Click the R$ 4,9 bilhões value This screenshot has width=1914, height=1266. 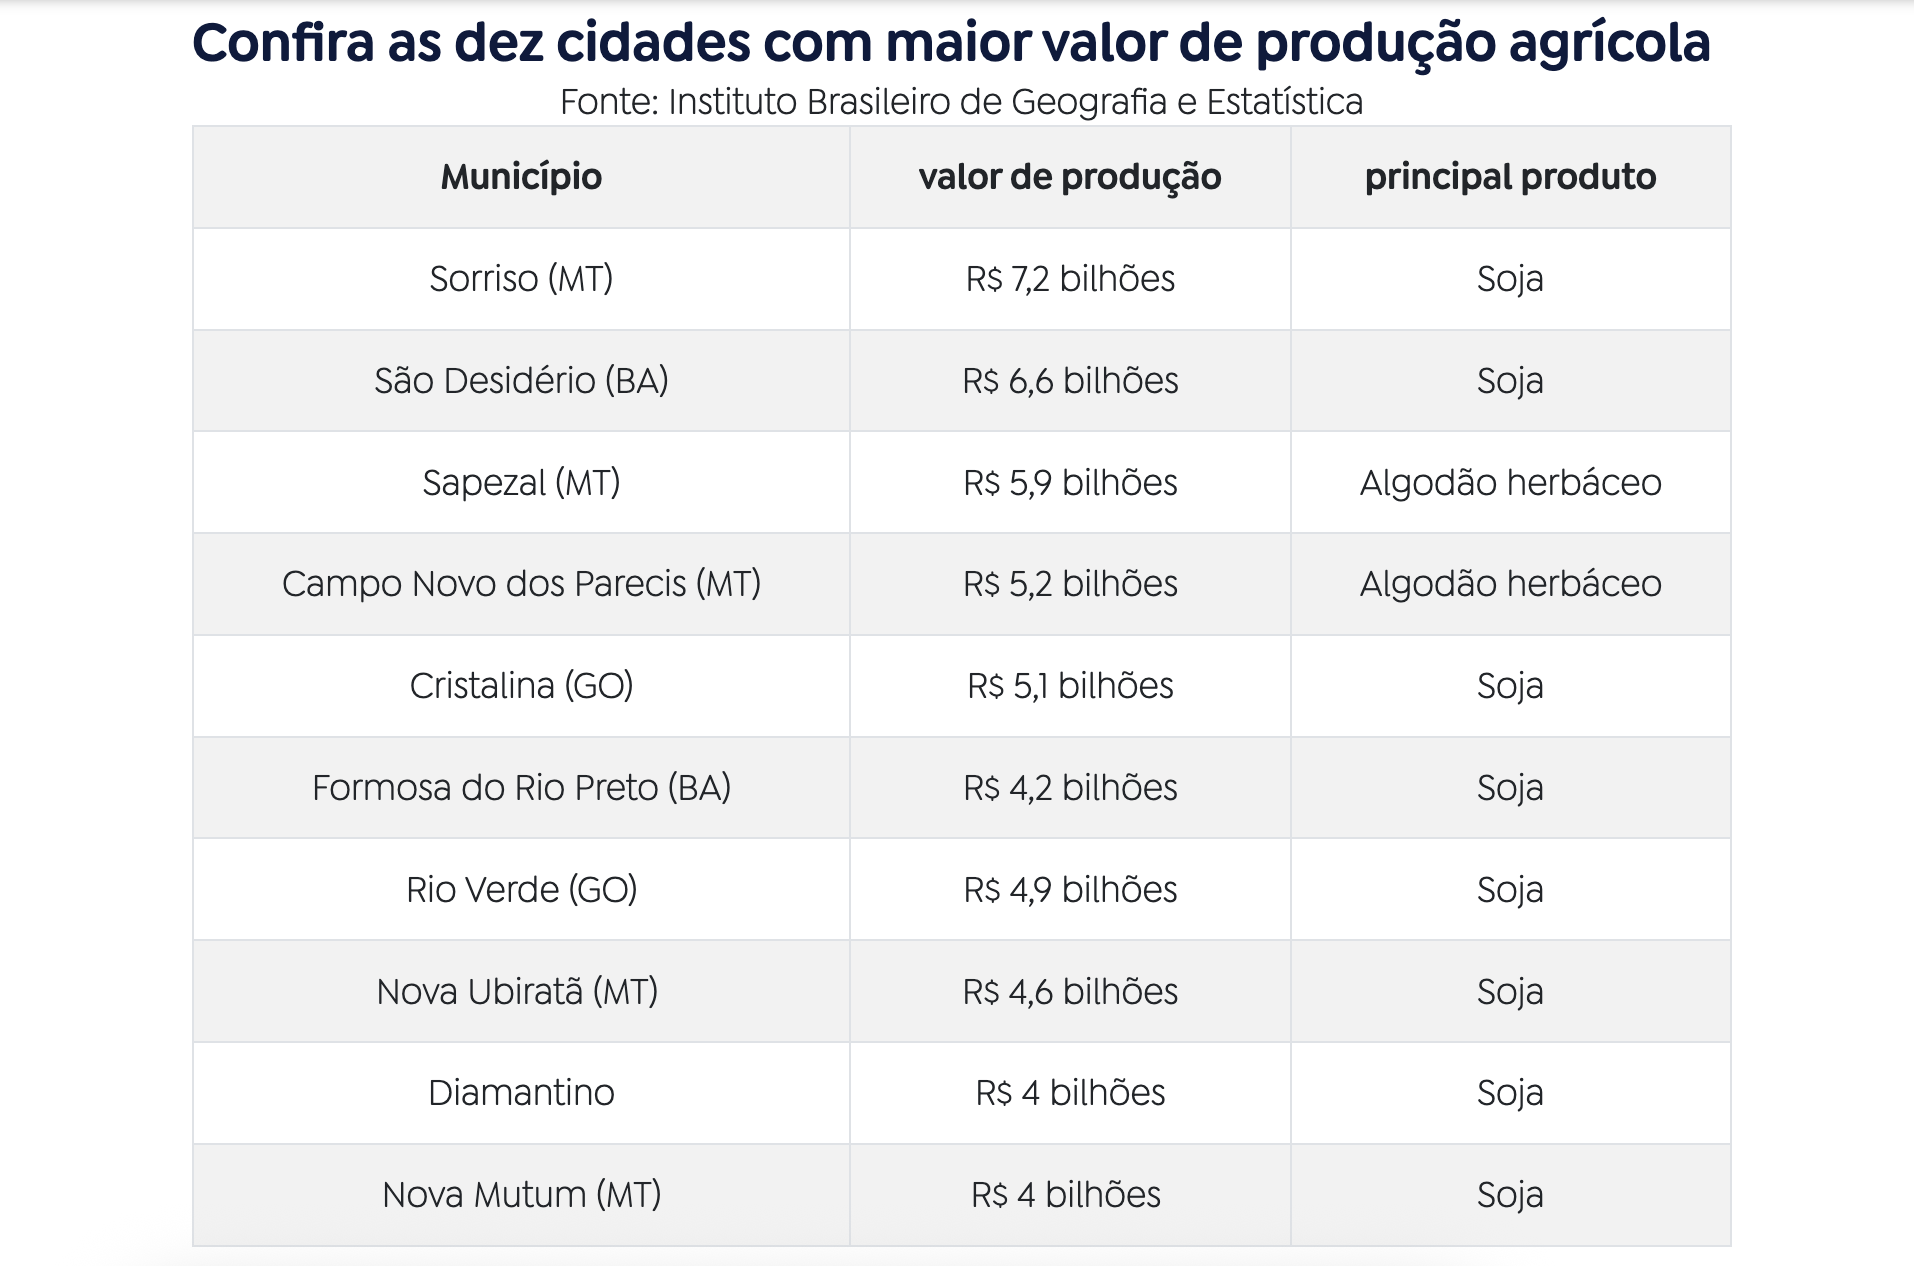[x=1070, y=890]
